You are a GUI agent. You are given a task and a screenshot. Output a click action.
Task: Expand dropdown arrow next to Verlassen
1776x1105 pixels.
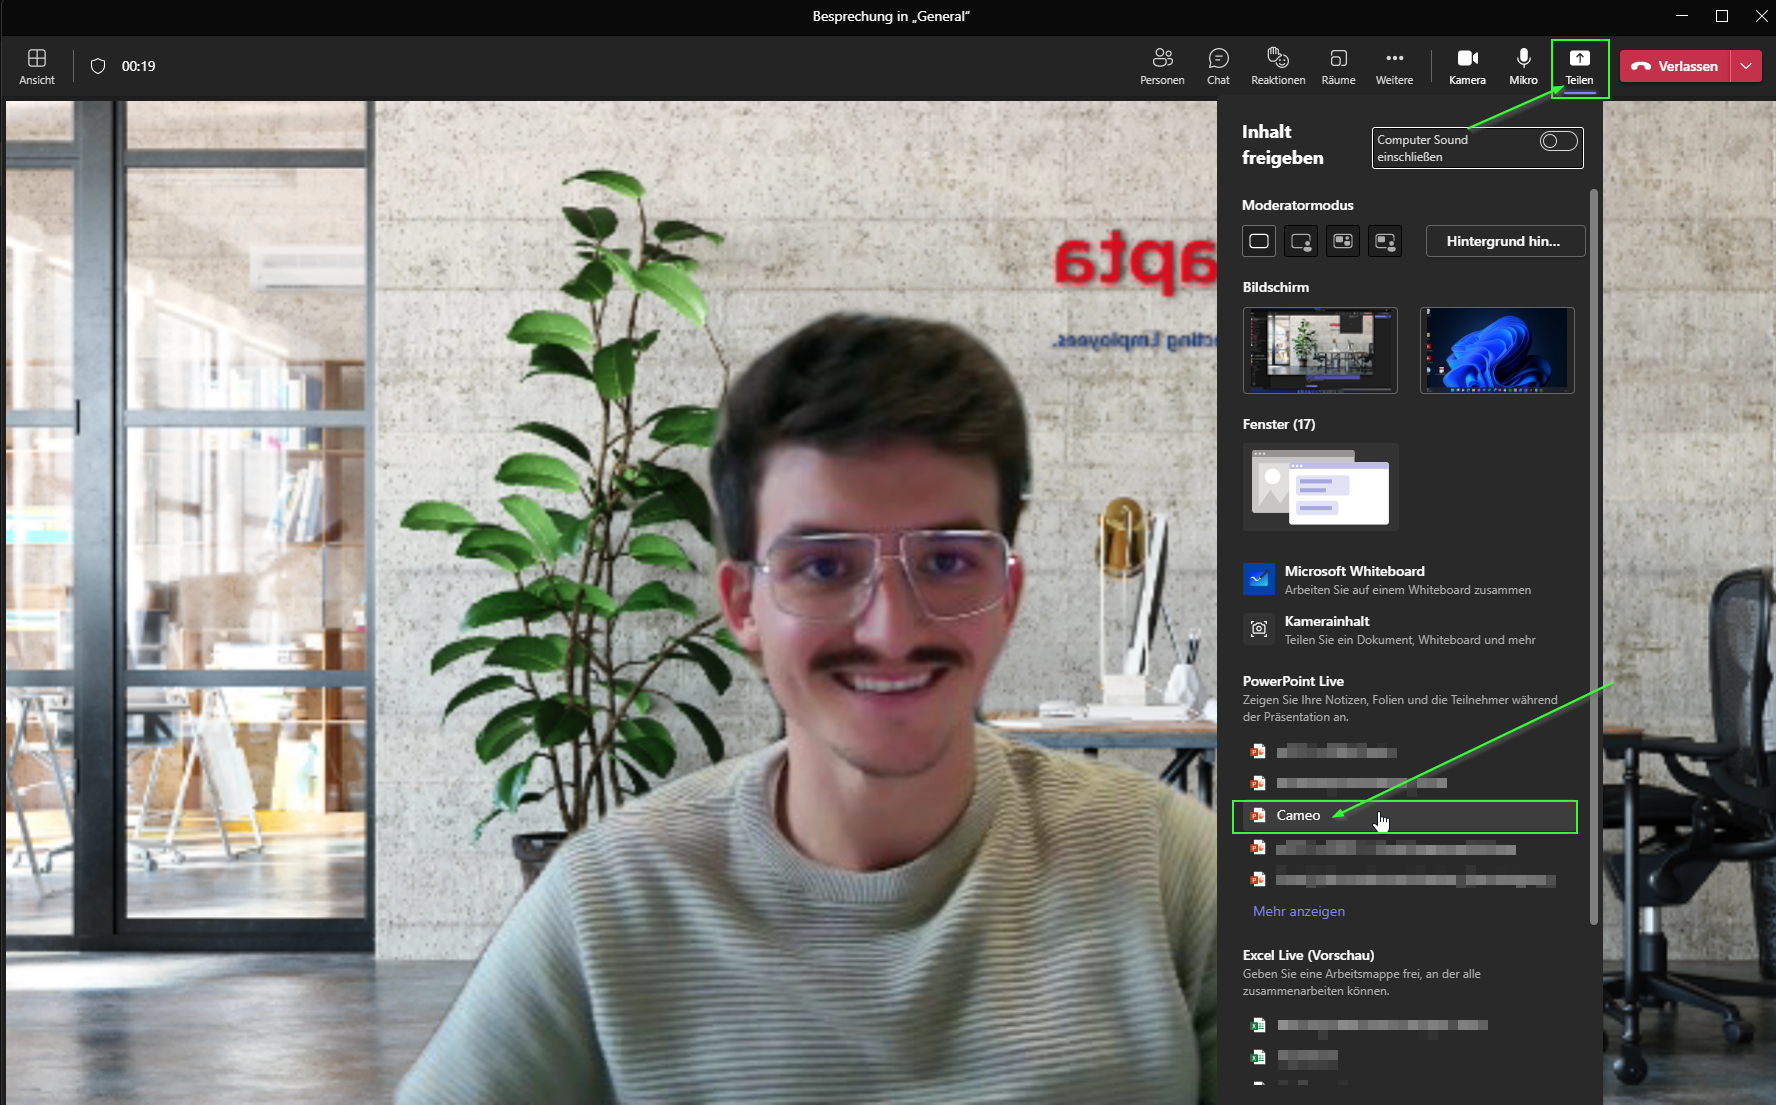(1746, 66)
